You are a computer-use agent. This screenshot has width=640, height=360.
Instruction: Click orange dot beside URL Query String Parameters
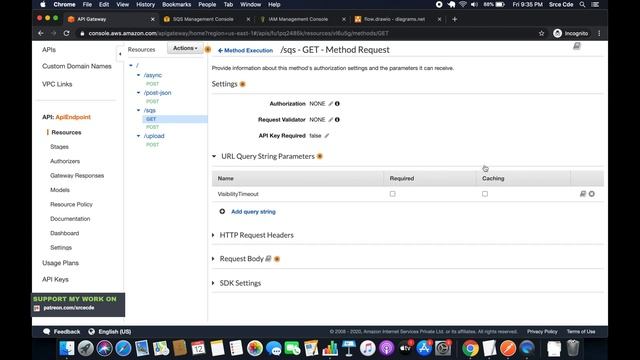(x=320, y=156)
